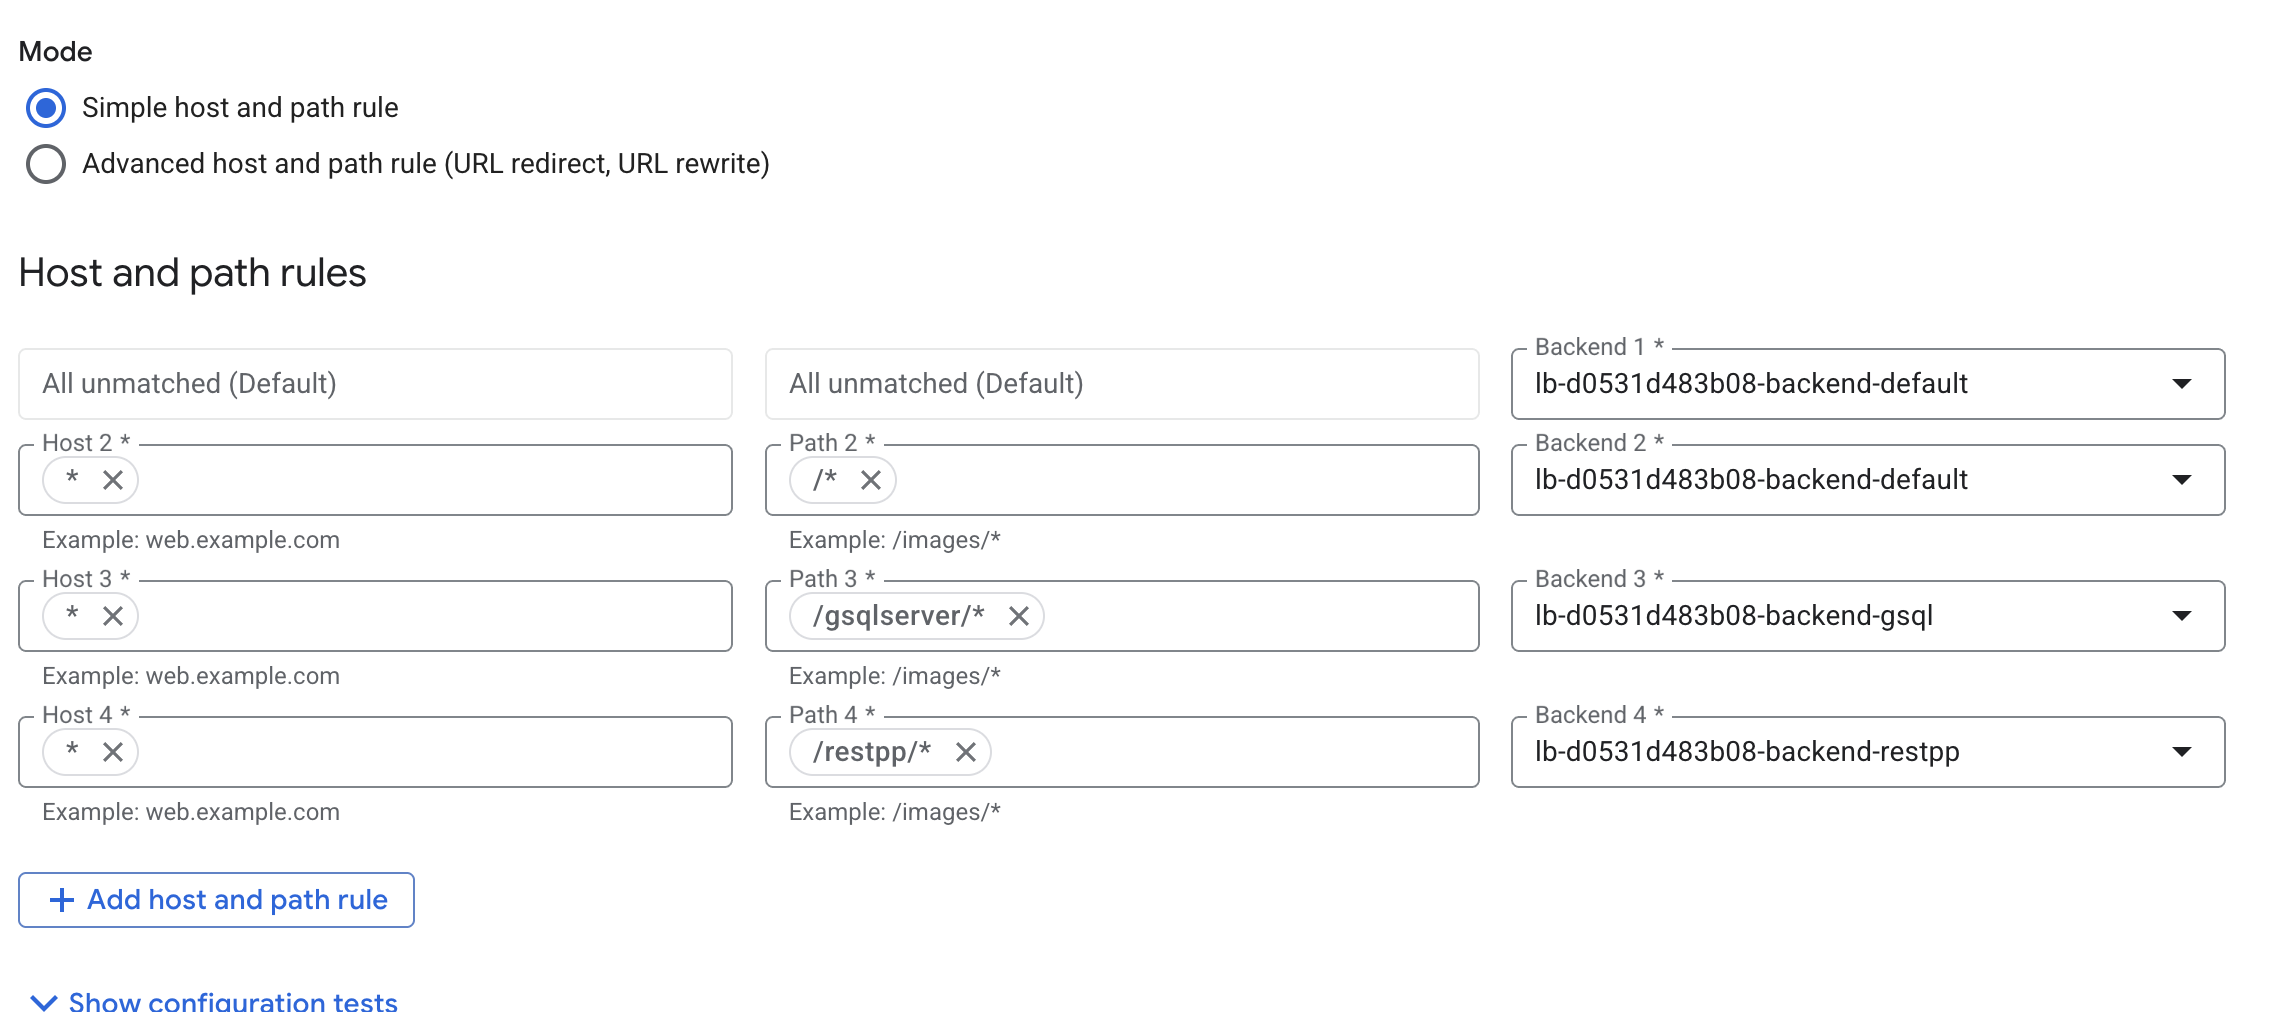Delete the /restpp/* path chip
2272x1012 pixels.
pos(966,752)
